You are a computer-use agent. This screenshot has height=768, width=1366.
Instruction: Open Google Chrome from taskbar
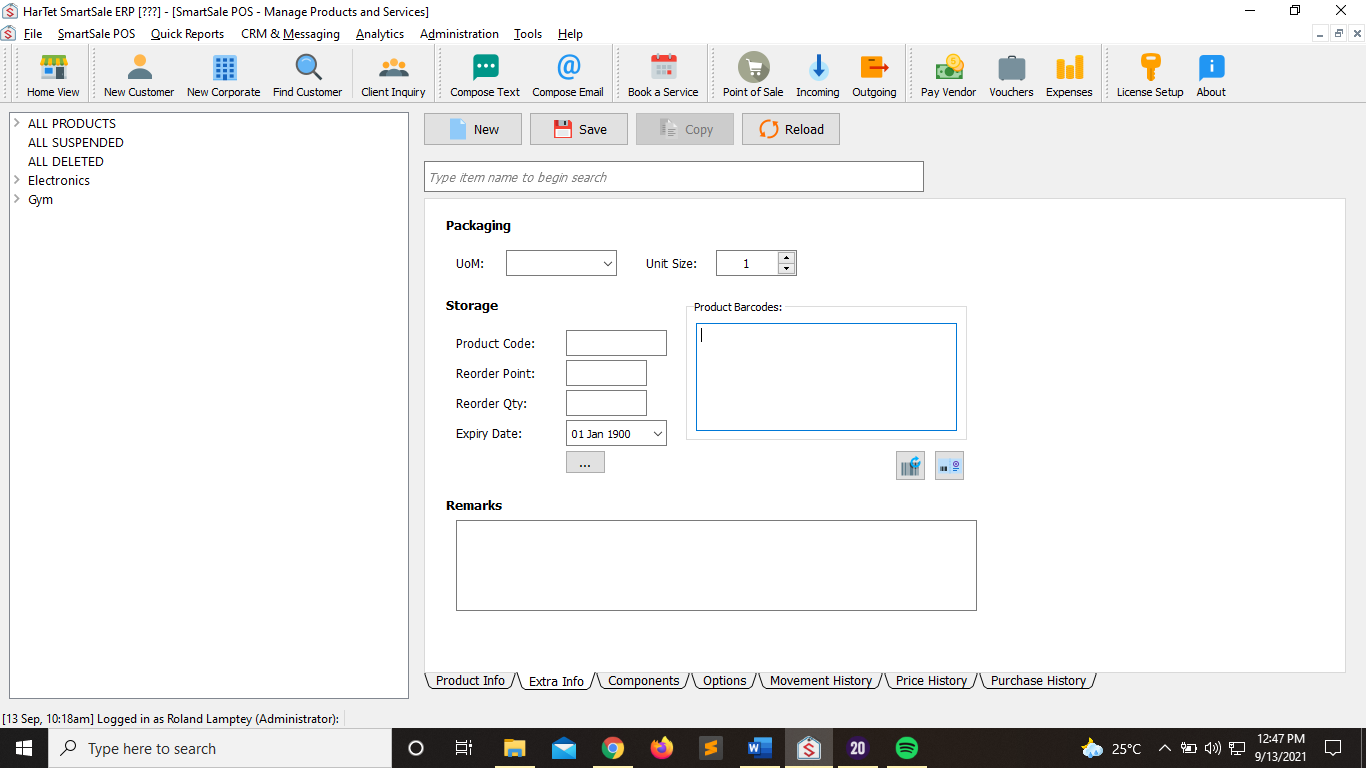tap(613, 748)
